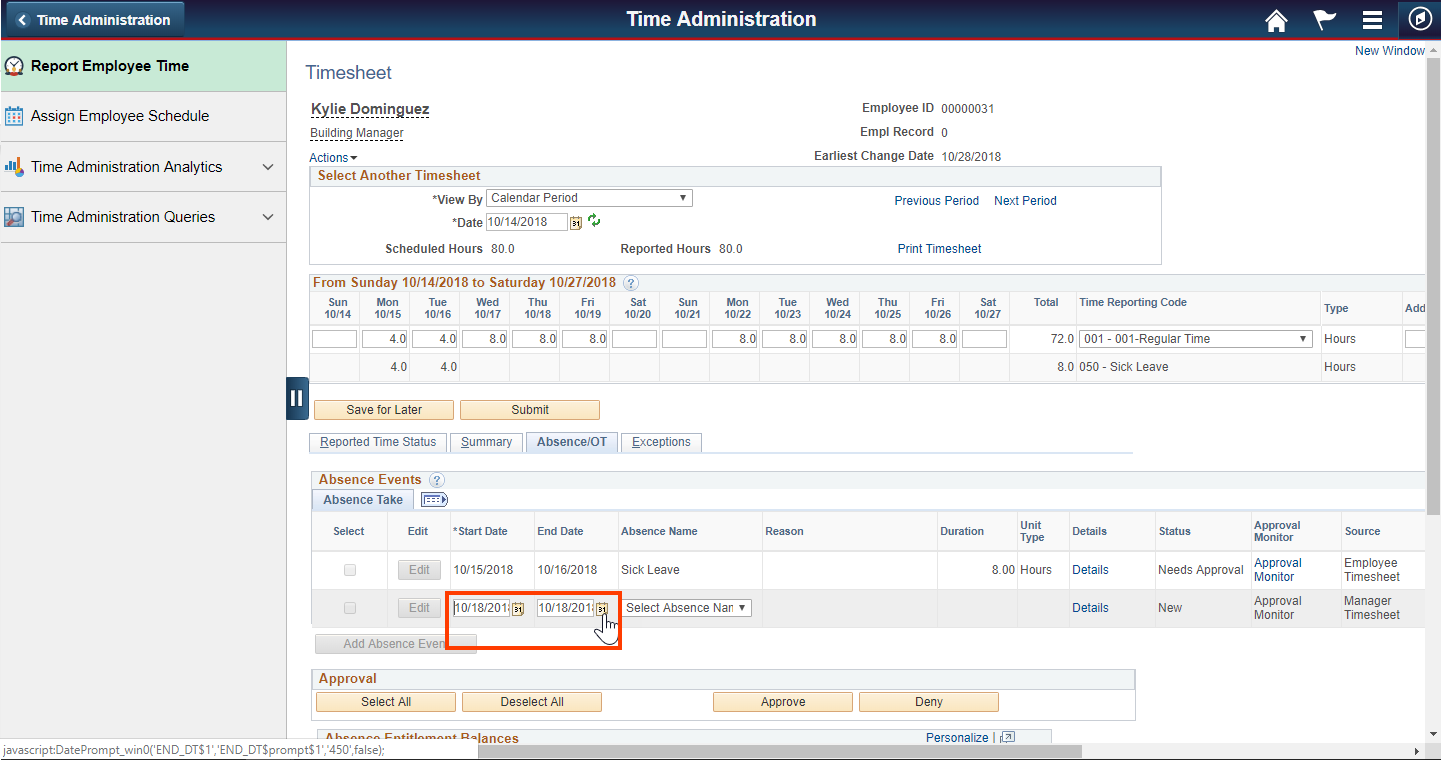Open the Start Date calendar in new absence row
This screenshot has height=760, width=1441.
519,607
